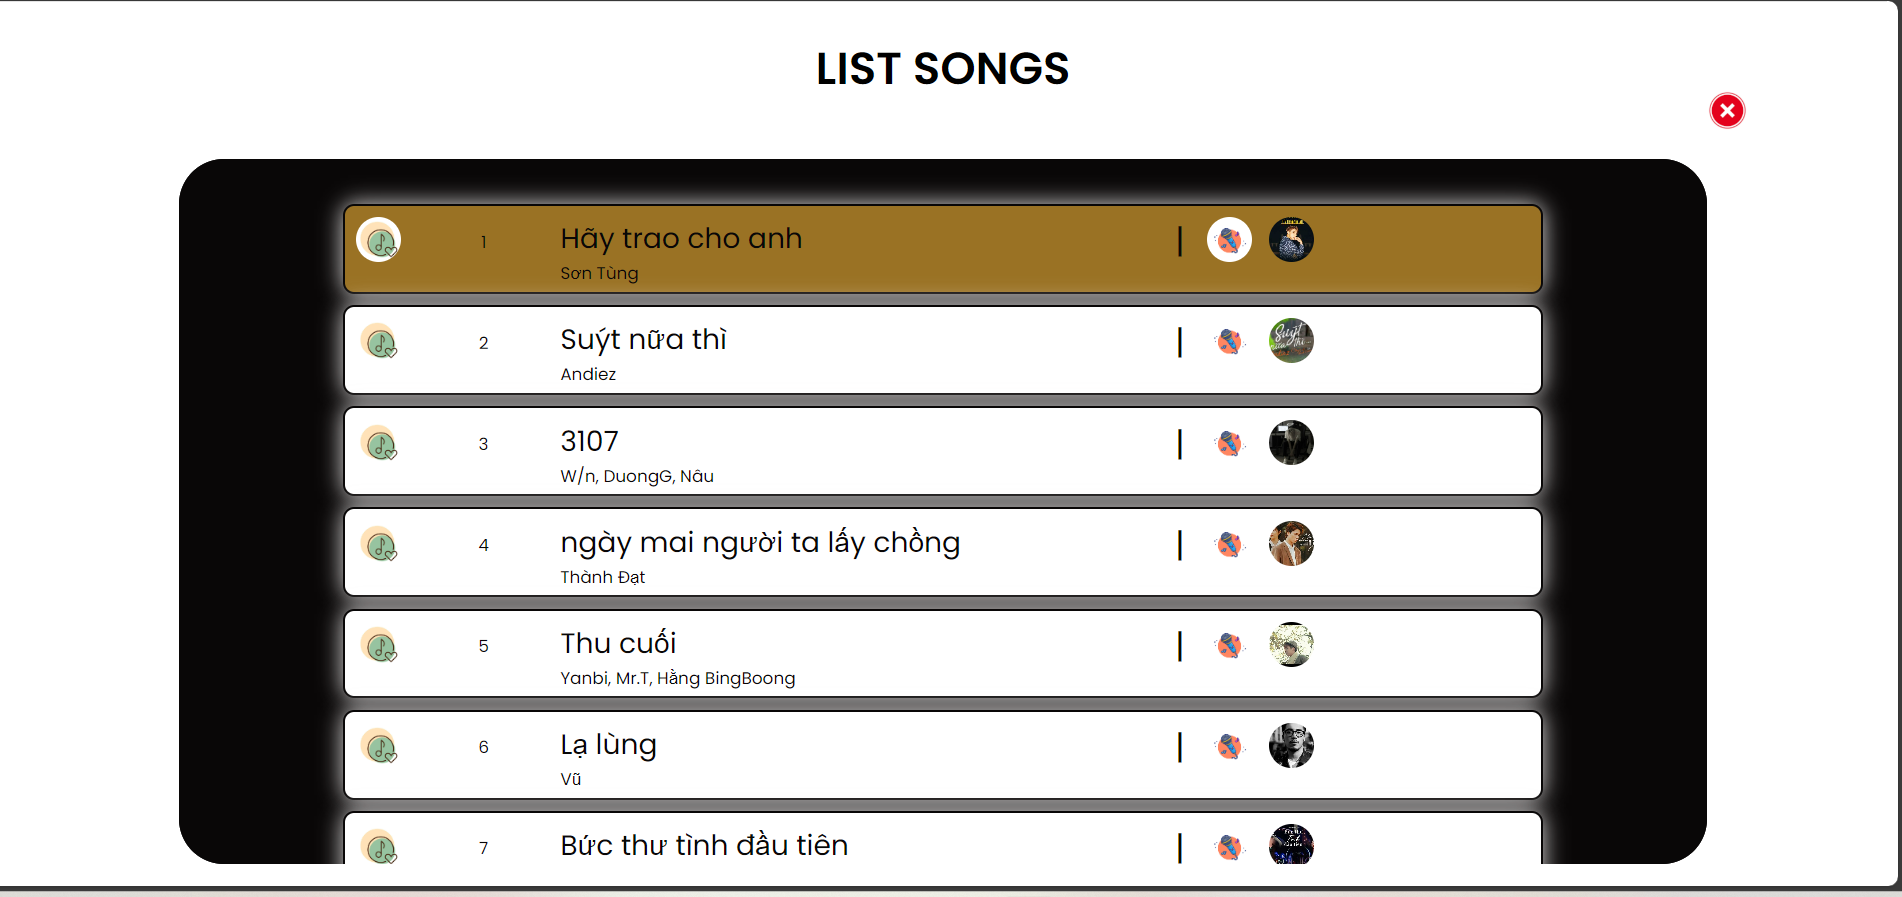Click the microphone icon beside "Bức thư tình đầu tiên"
1902x897 pixels.
click(1230, 846)
